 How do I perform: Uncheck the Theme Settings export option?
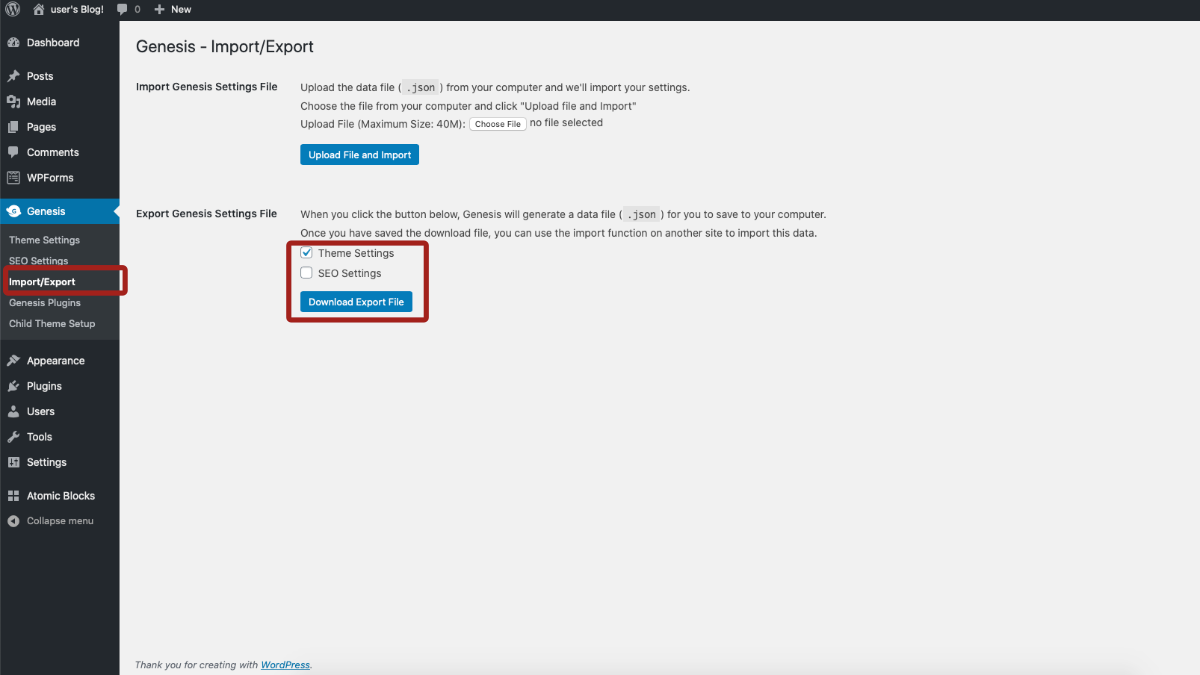click(306, 252)
